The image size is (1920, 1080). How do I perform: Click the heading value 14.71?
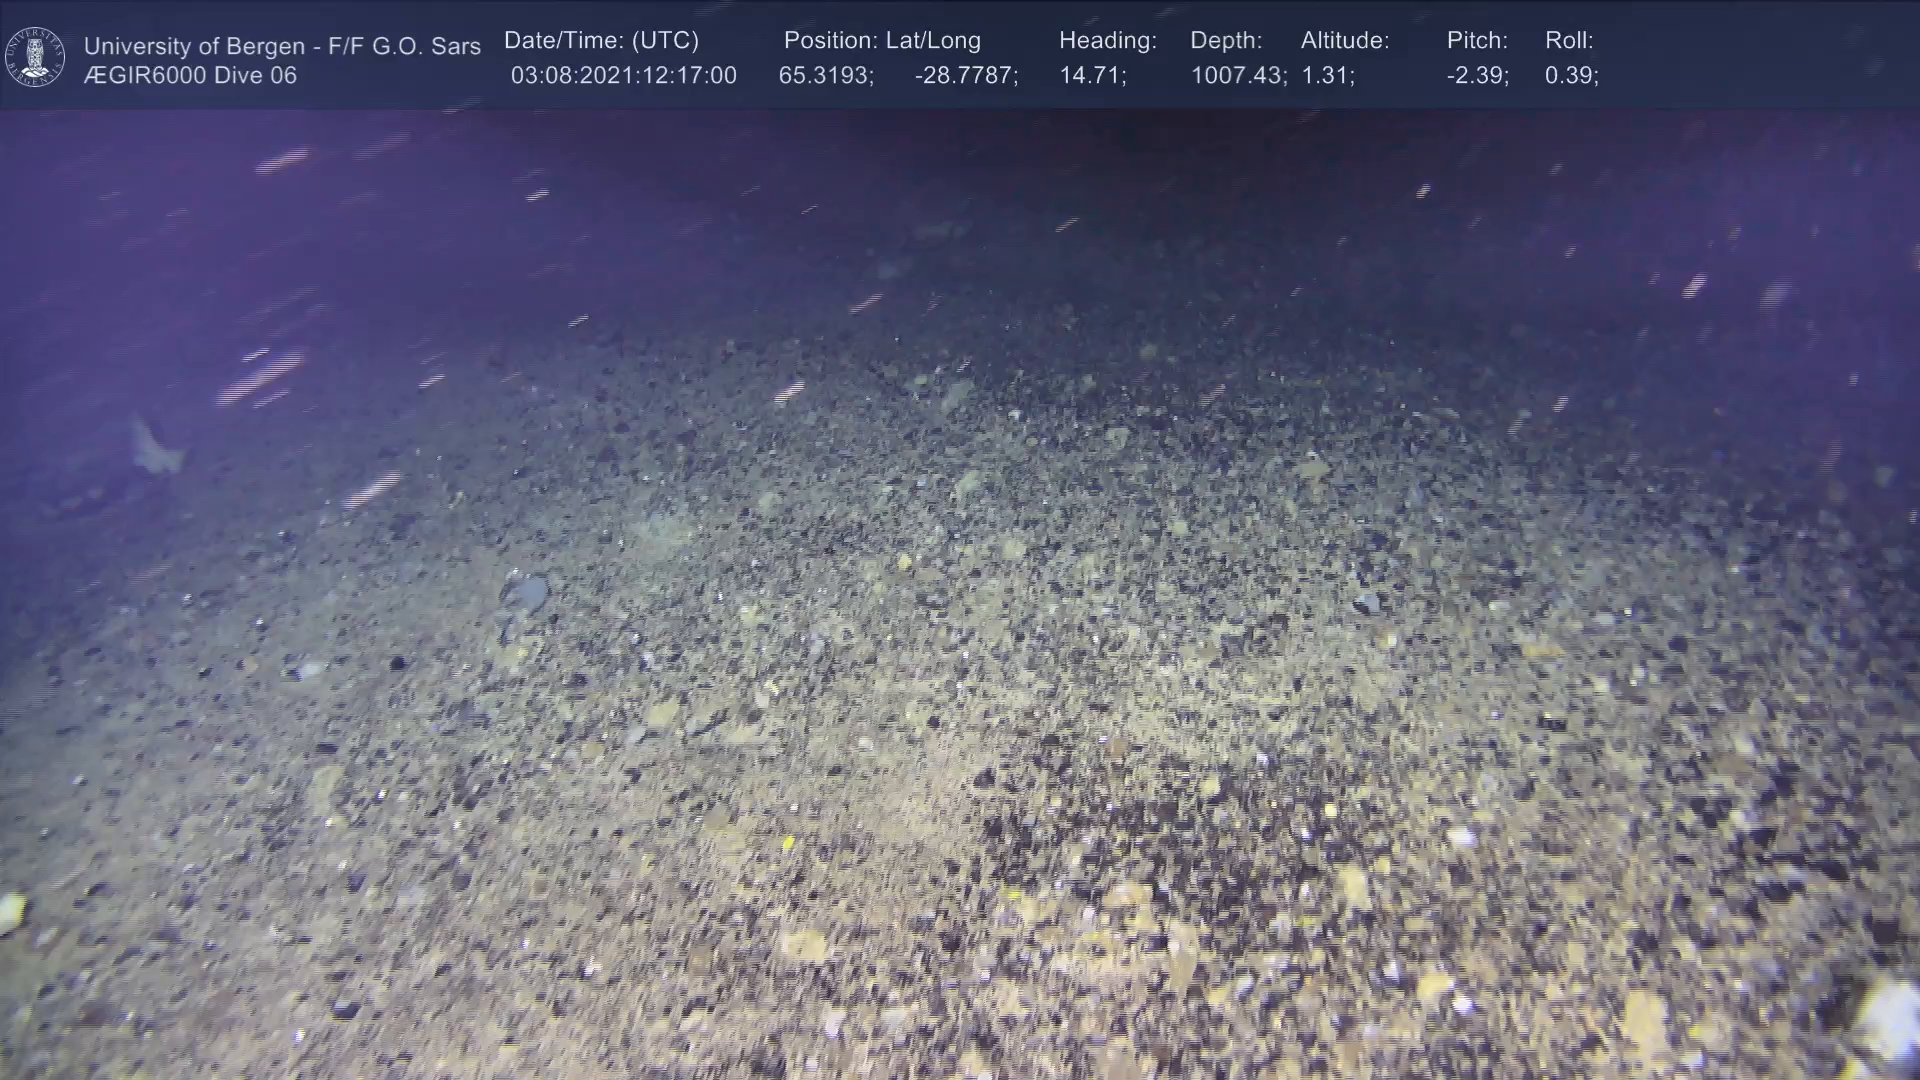(1092, 76)
